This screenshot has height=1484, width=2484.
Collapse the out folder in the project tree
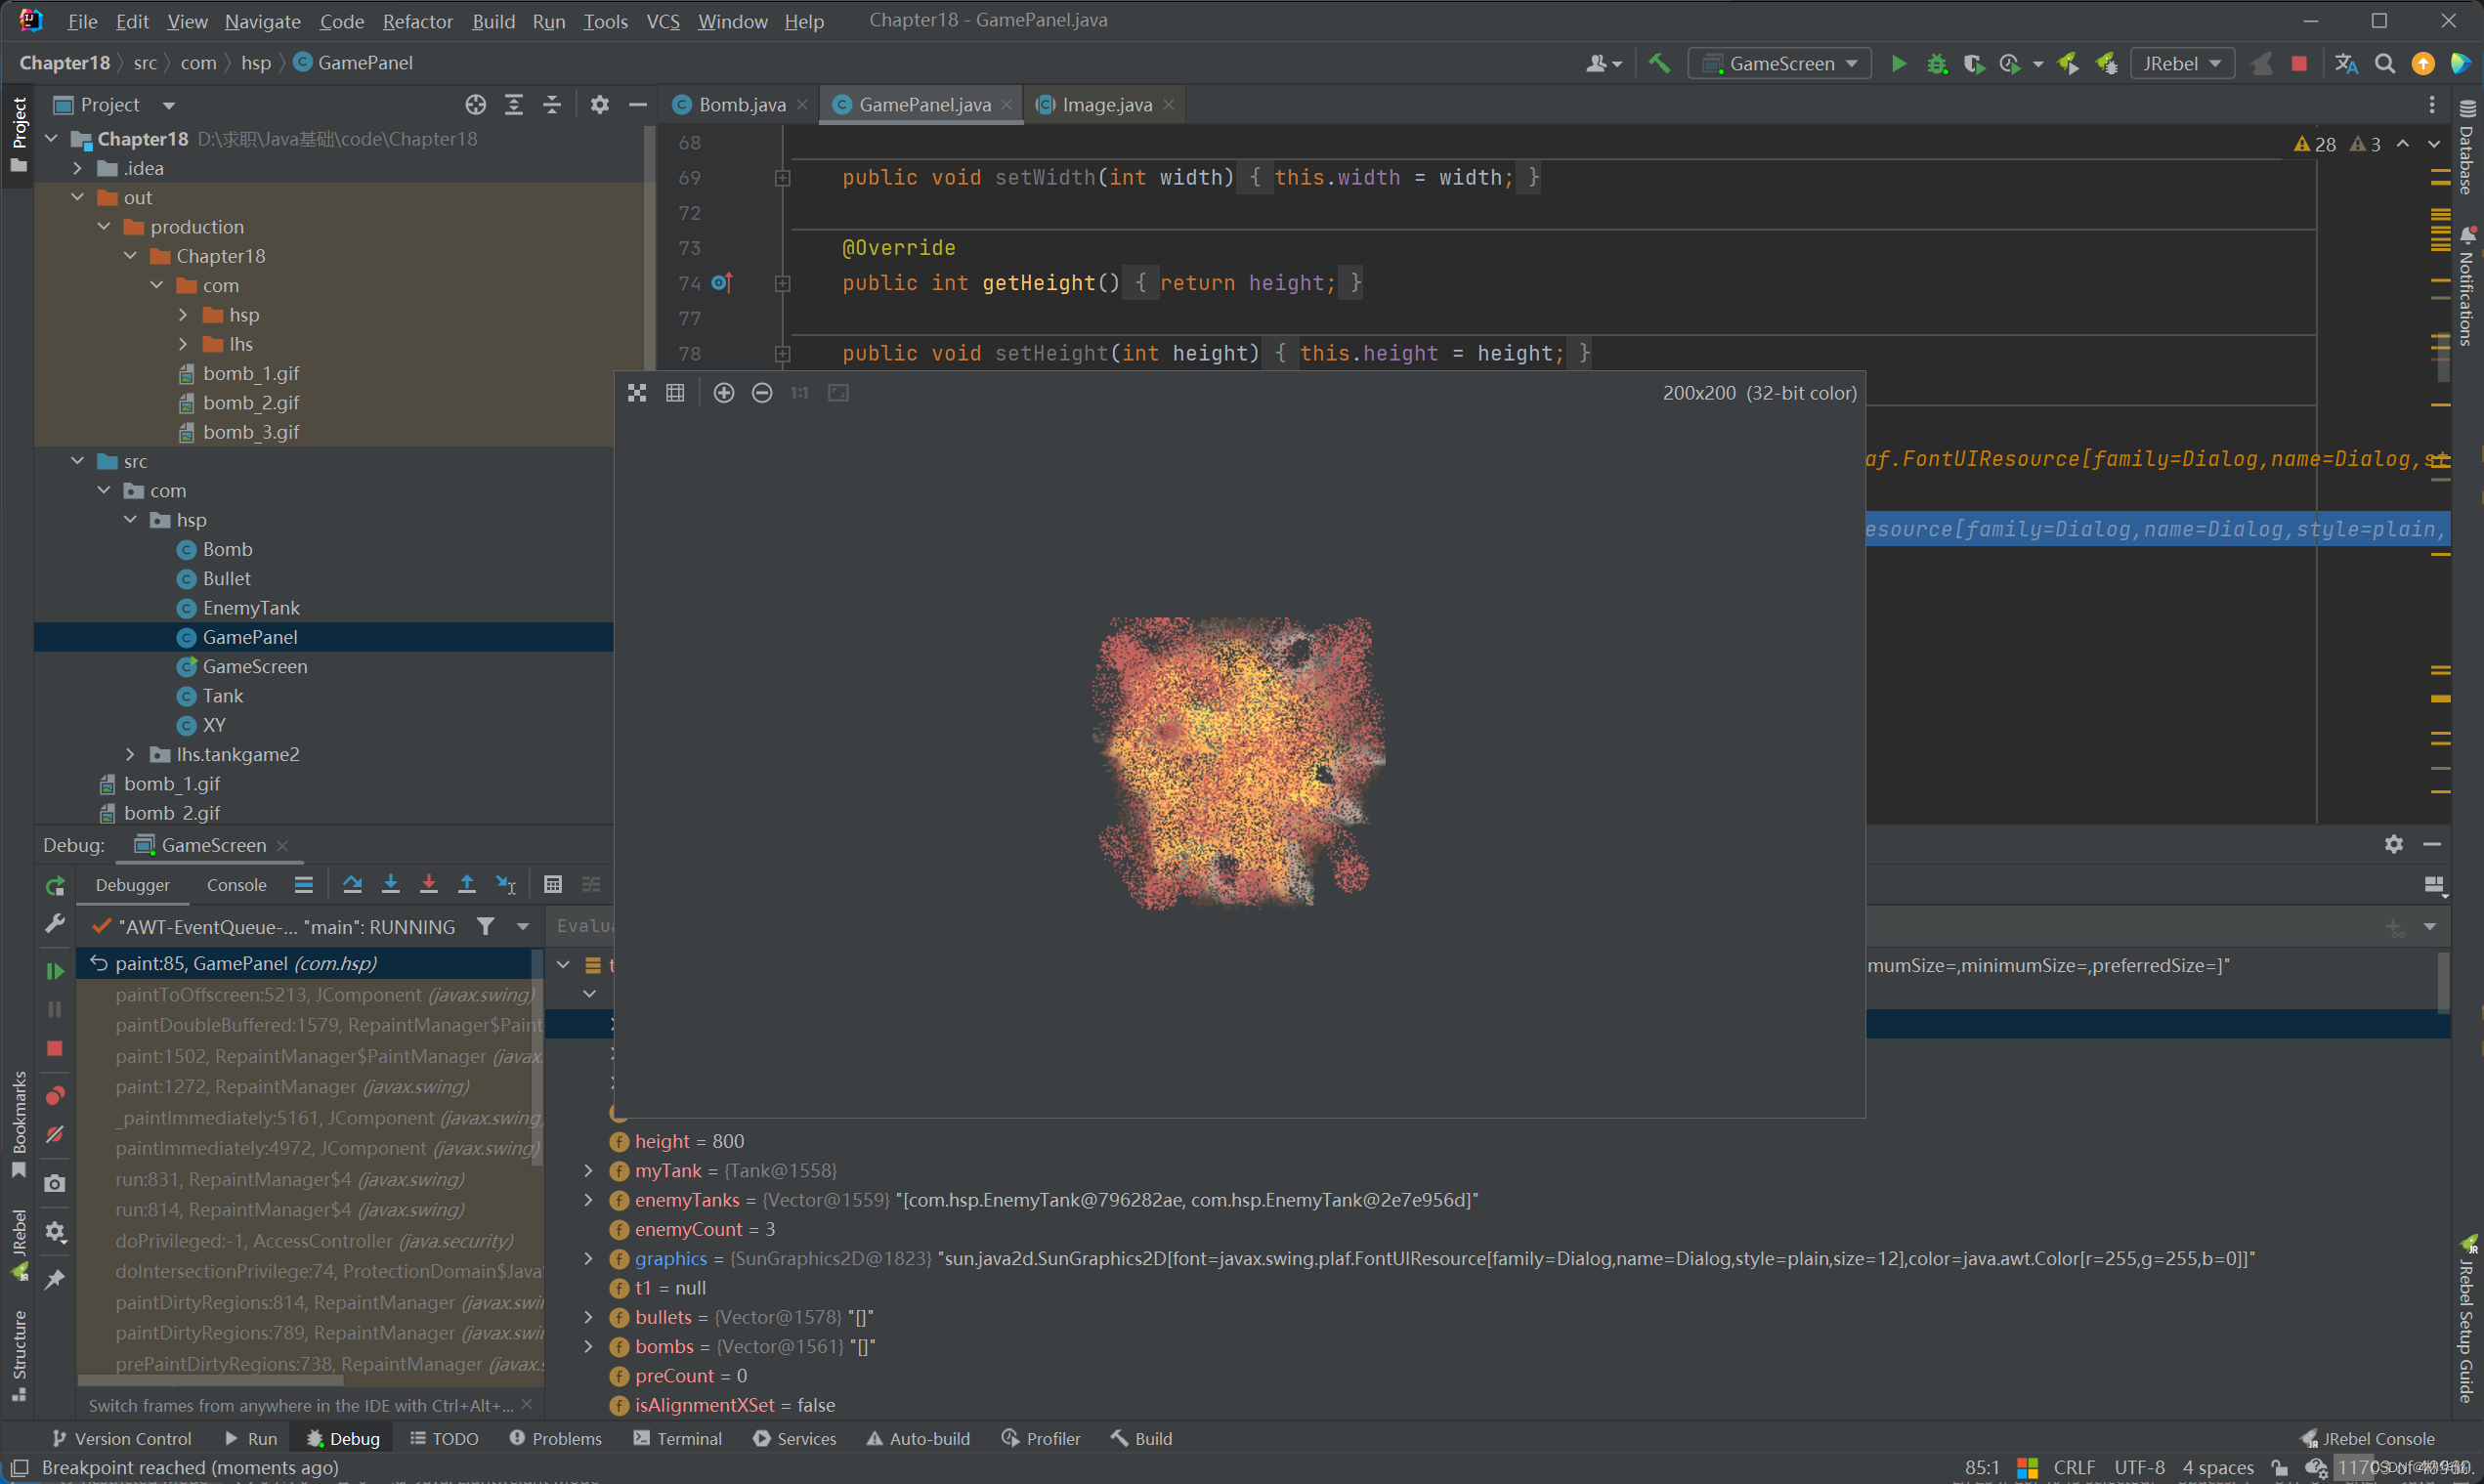(x=78, y=198)
